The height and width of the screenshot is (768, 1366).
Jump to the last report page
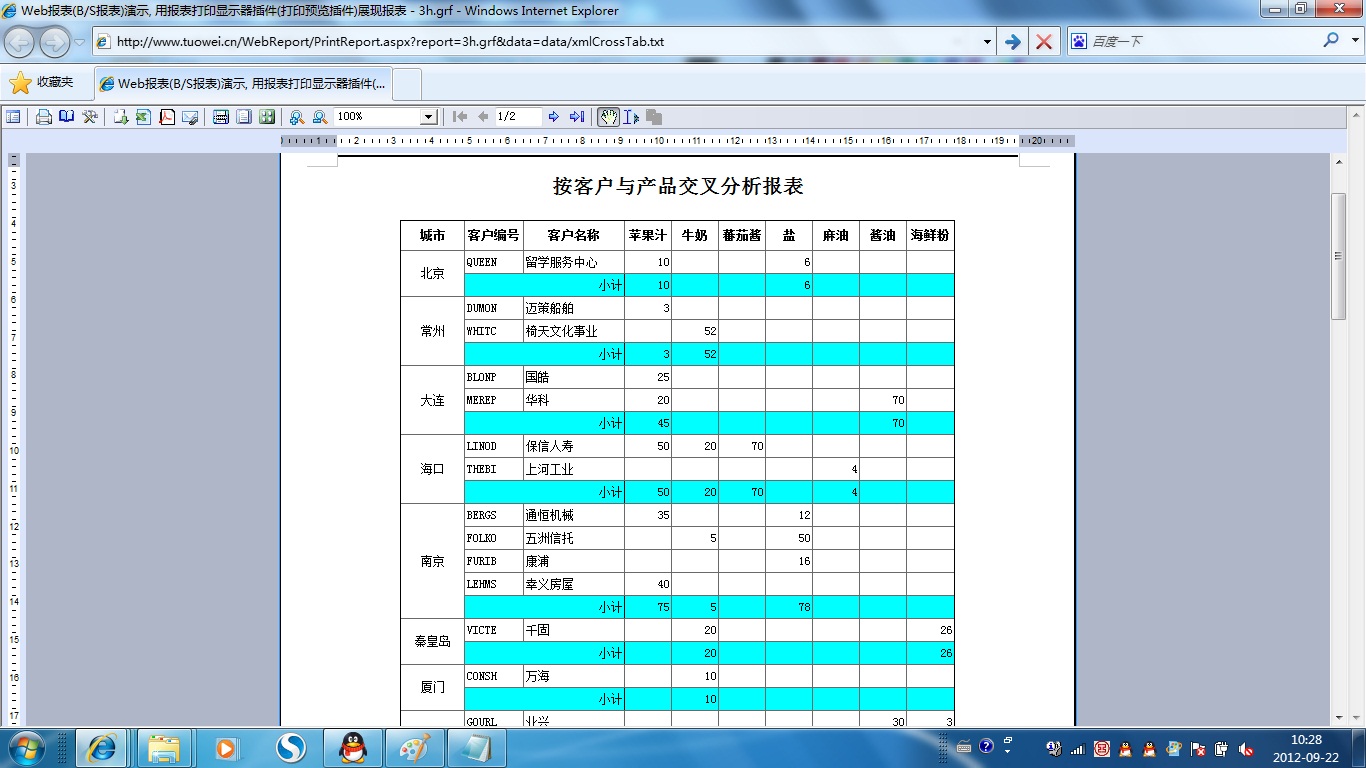pos(577,117)
